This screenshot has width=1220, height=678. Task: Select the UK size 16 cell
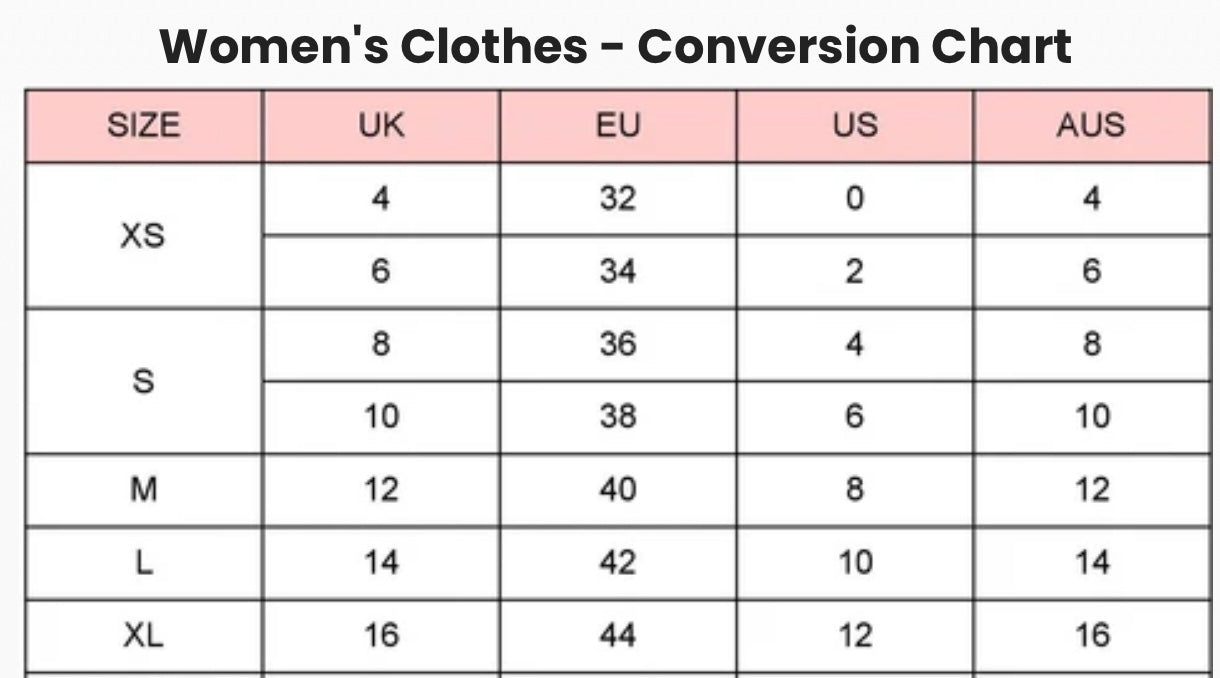381,635
